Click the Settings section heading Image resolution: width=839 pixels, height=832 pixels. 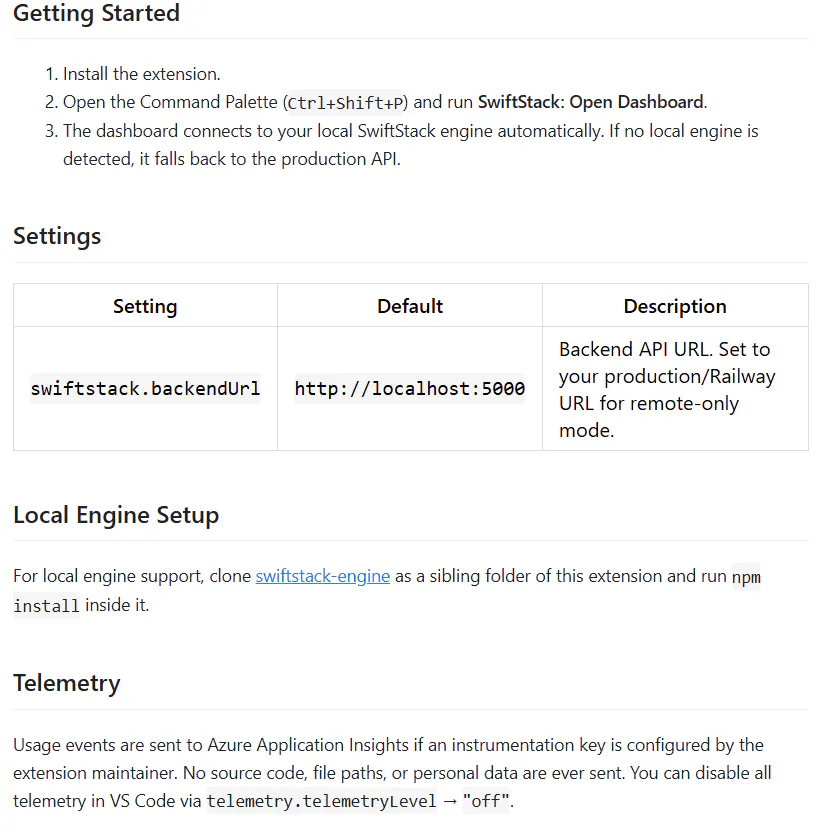point(57,236)
